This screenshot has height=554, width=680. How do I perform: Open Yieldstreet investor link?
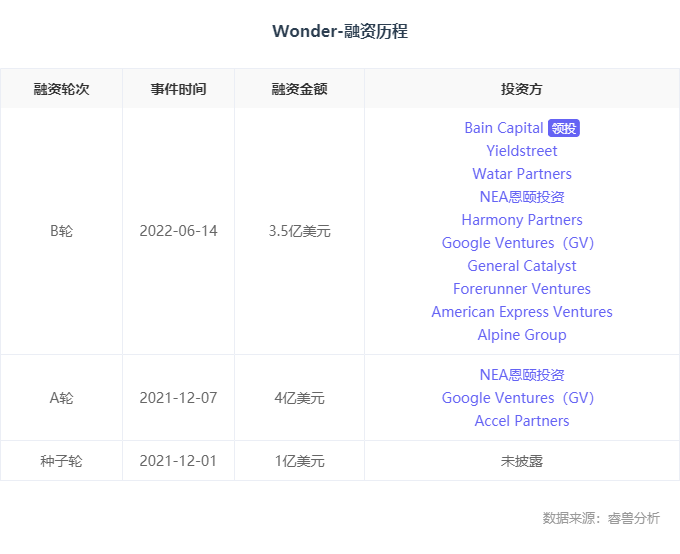(x=522, y=151)
